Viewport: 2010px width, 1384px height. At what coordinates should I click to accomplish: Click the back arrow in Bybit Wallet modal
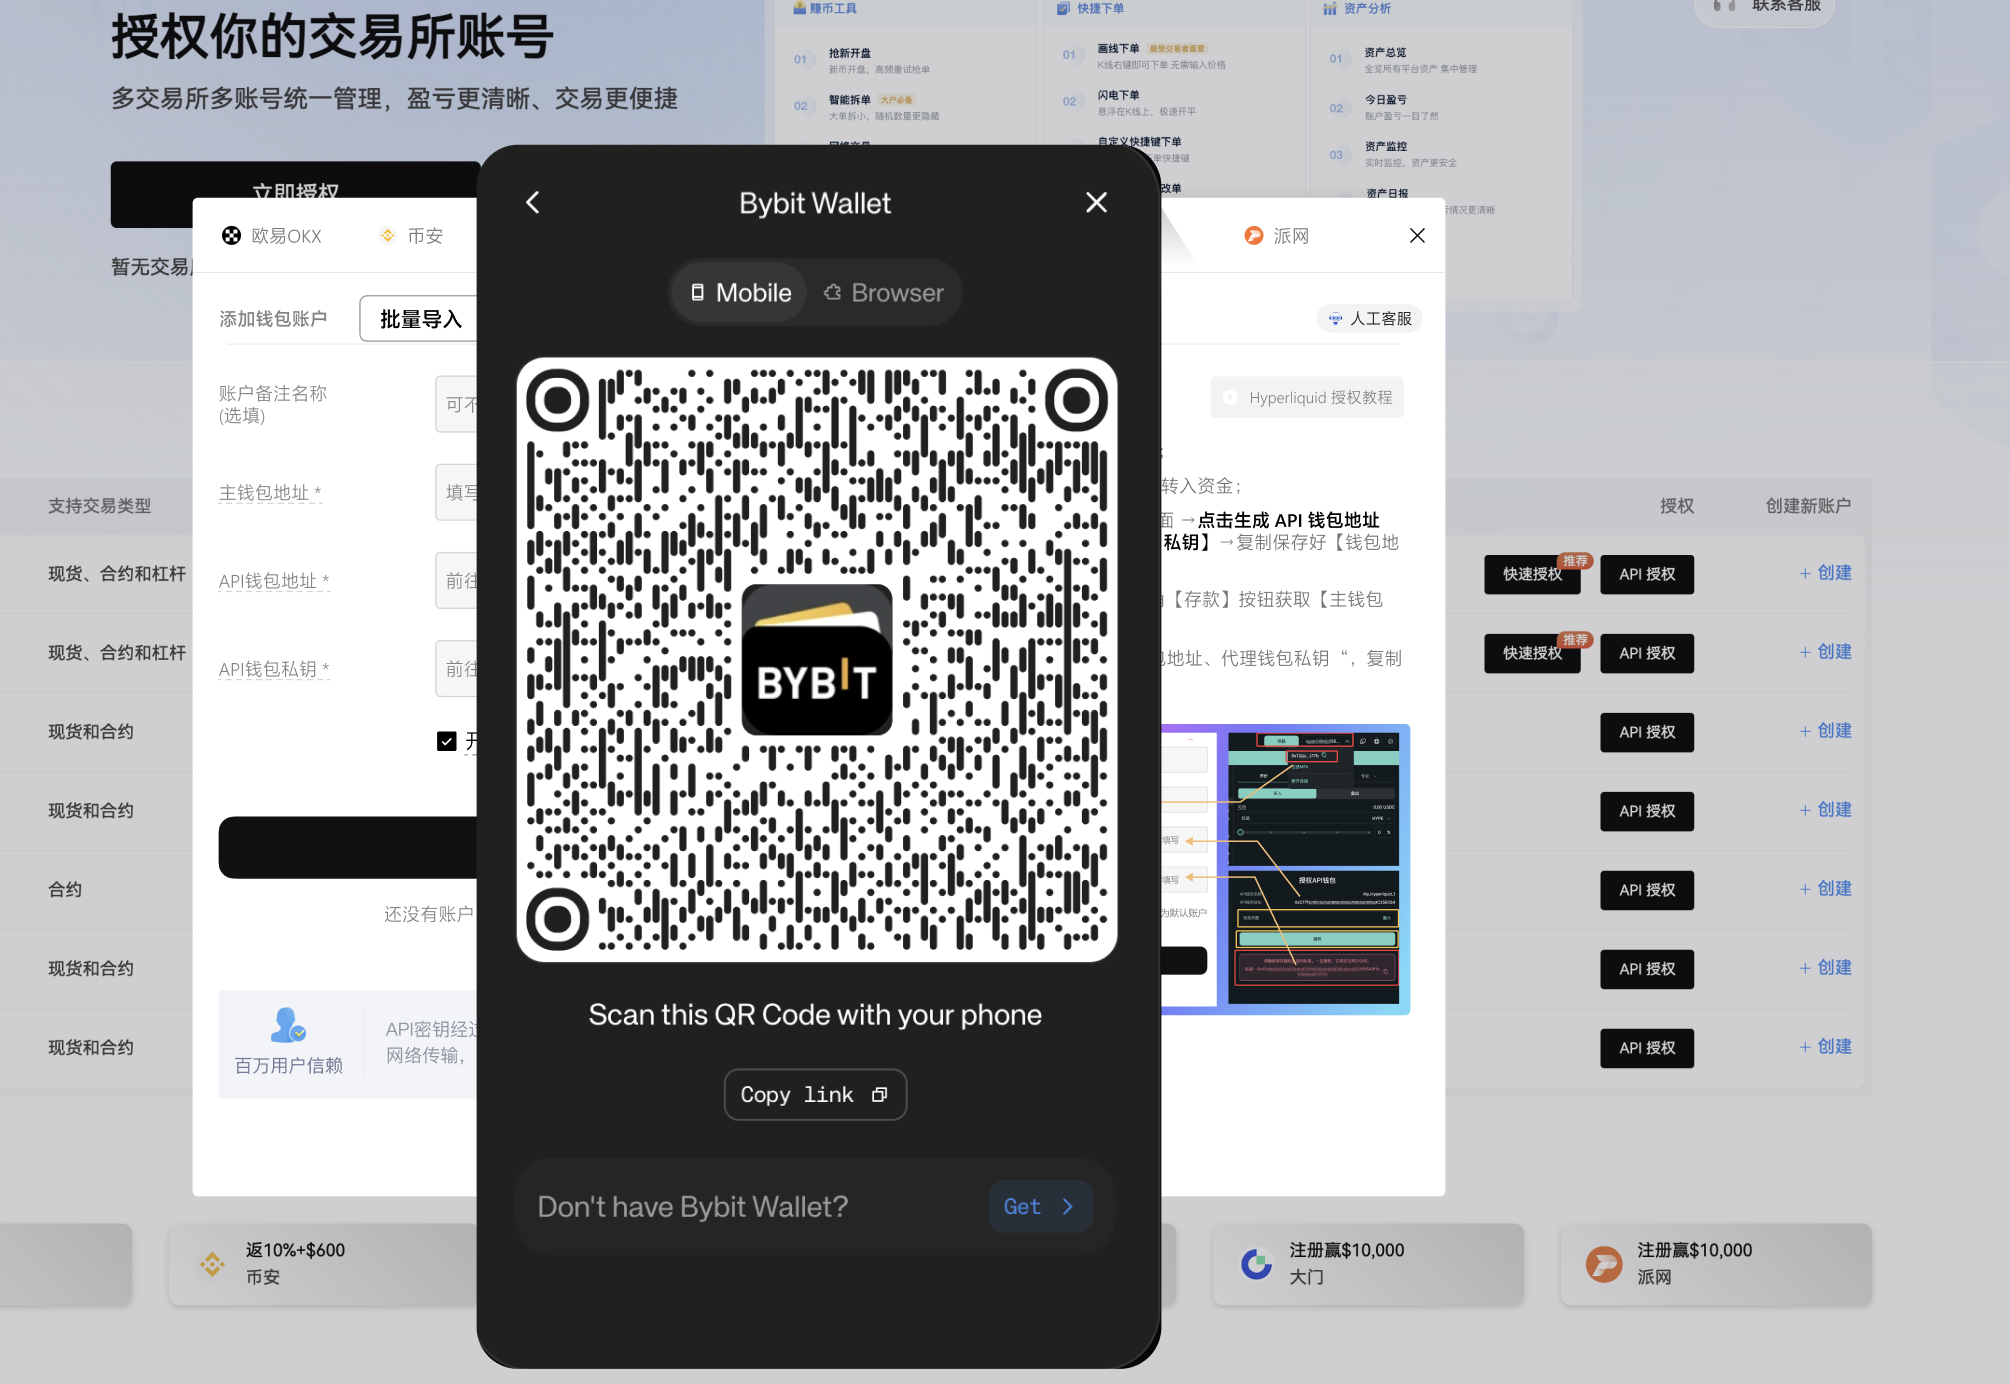(533, 203)
